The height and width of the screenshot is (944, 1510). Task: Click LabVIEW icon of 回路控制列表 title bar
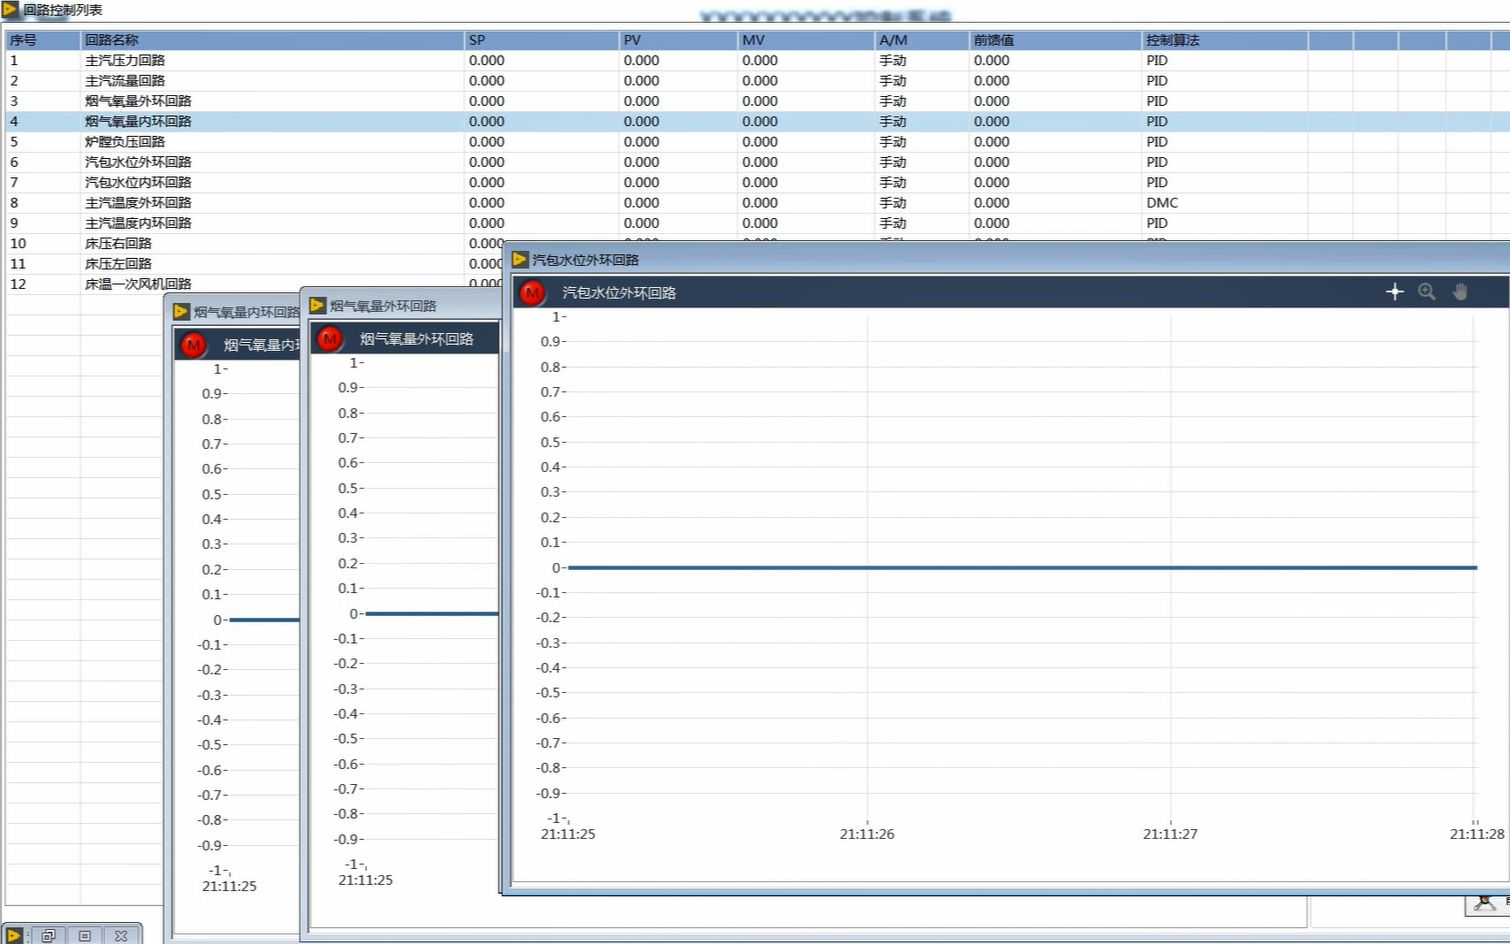pyautogui.click(x=10, y=9)
